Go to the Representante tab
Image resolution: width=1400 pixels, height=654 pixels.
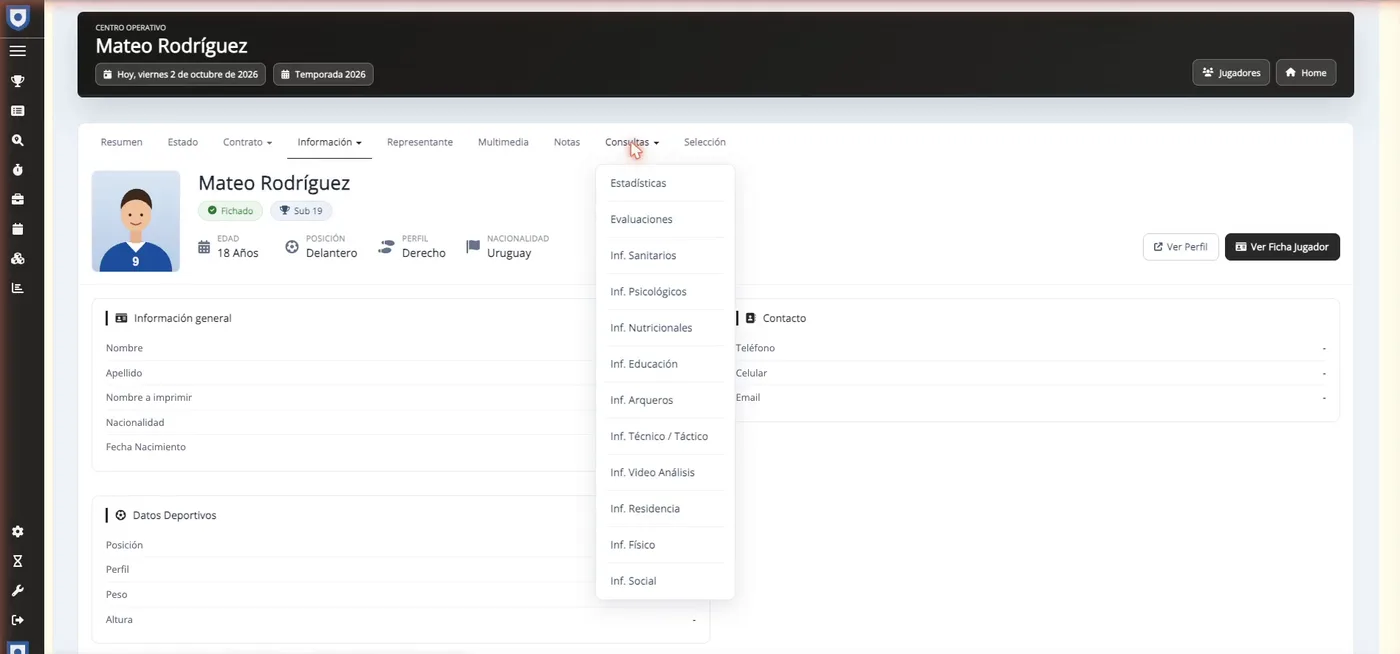point(420,142)
